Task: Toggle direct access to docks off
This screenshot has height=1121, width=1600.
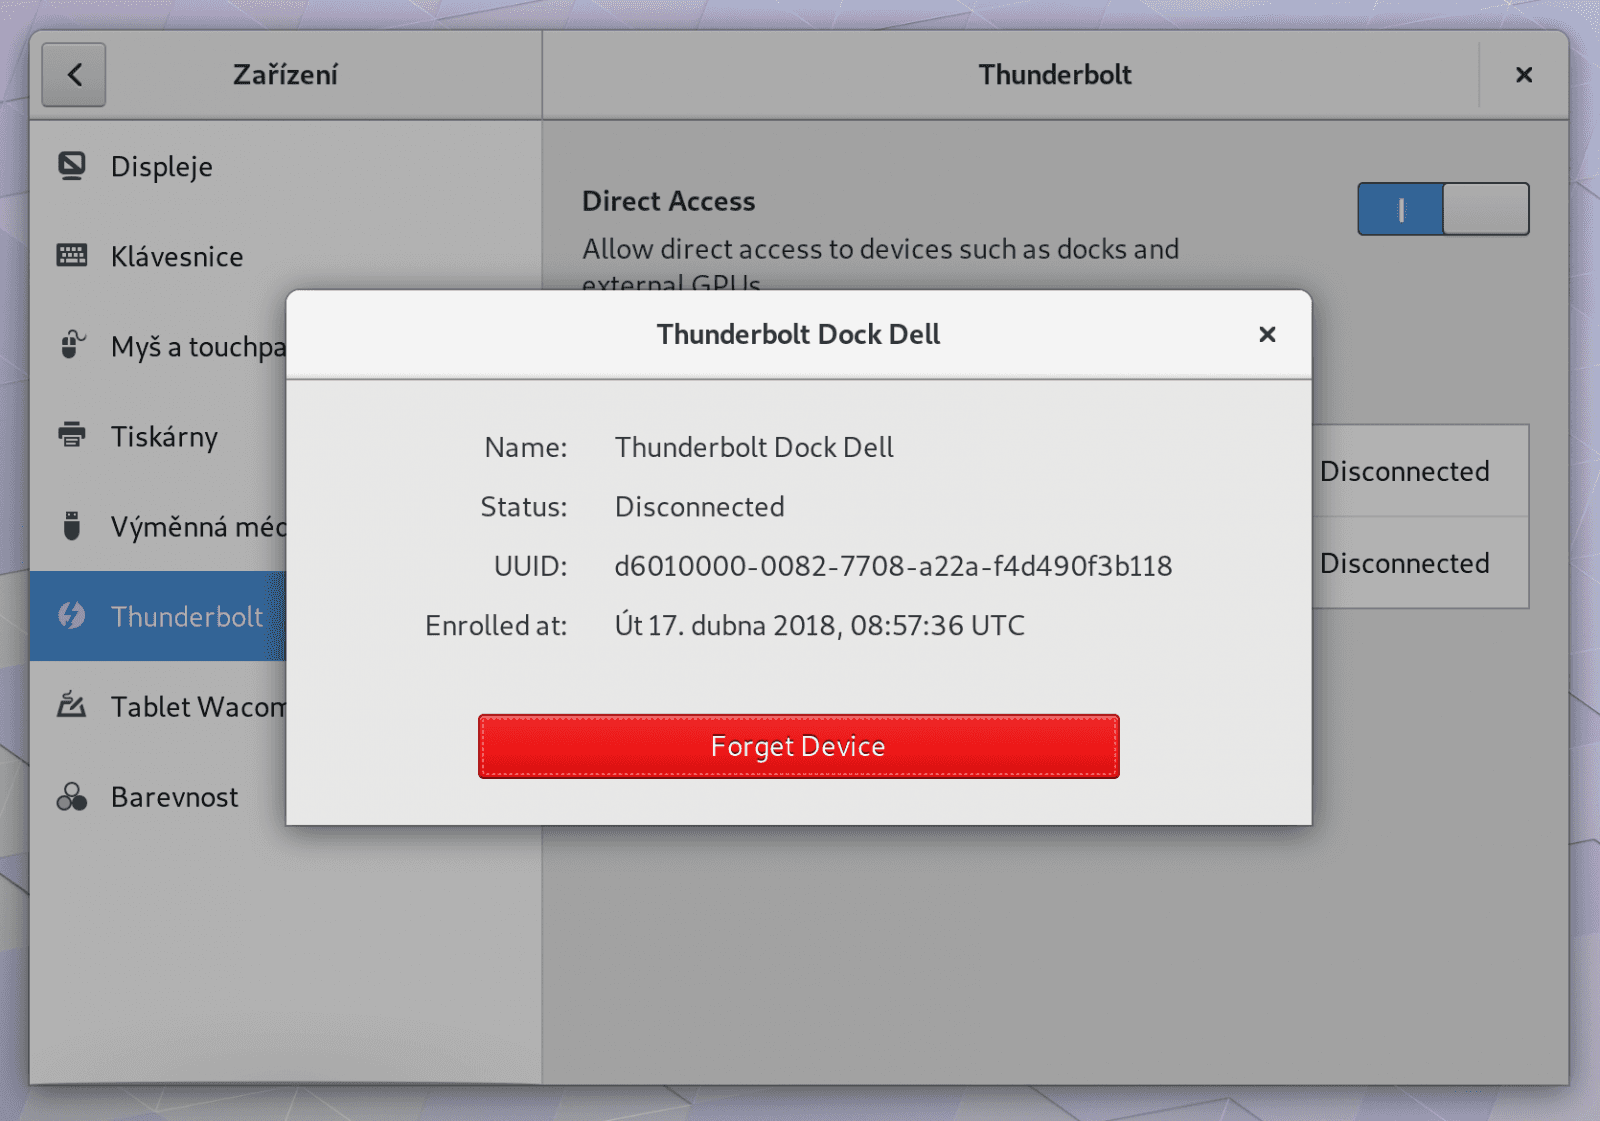Action: tap(1443, 208)
